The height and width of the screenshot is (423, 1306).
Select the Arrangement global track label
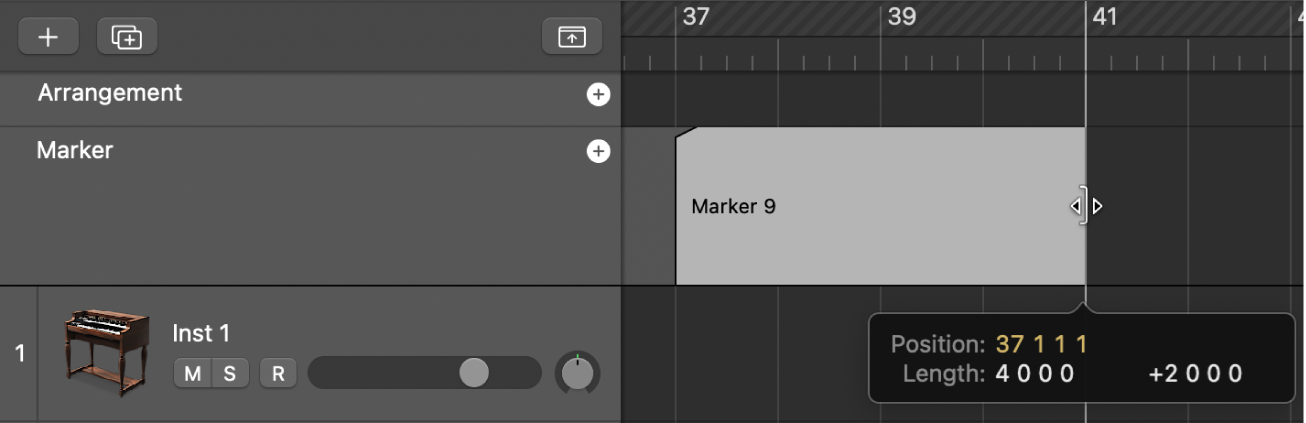pyautogui.click(x=110, y=93)
